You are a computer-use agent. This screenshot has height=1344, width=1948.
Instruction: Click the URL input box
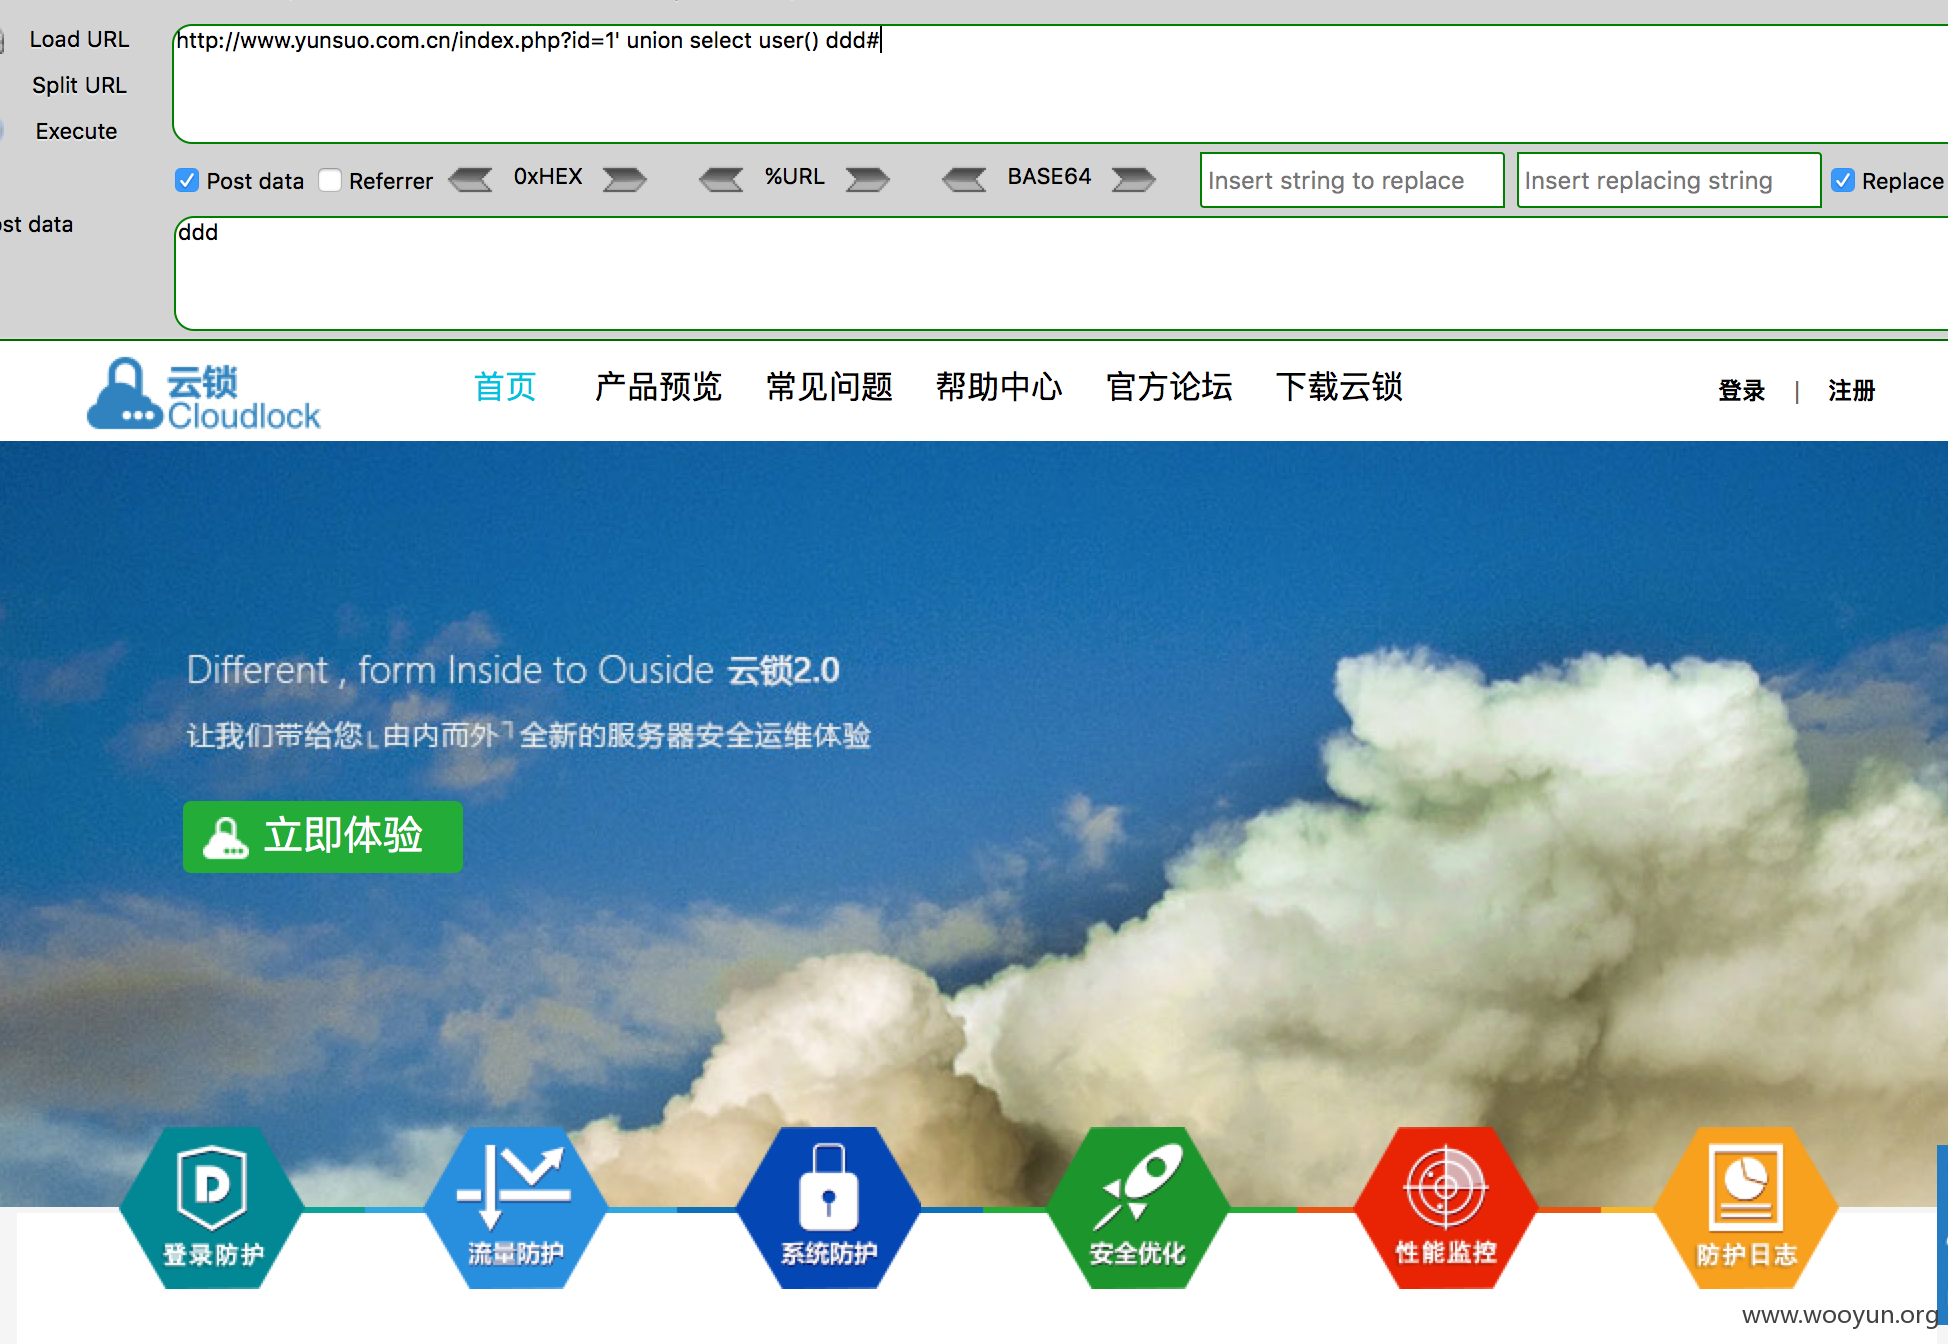tap(1060, 84)
